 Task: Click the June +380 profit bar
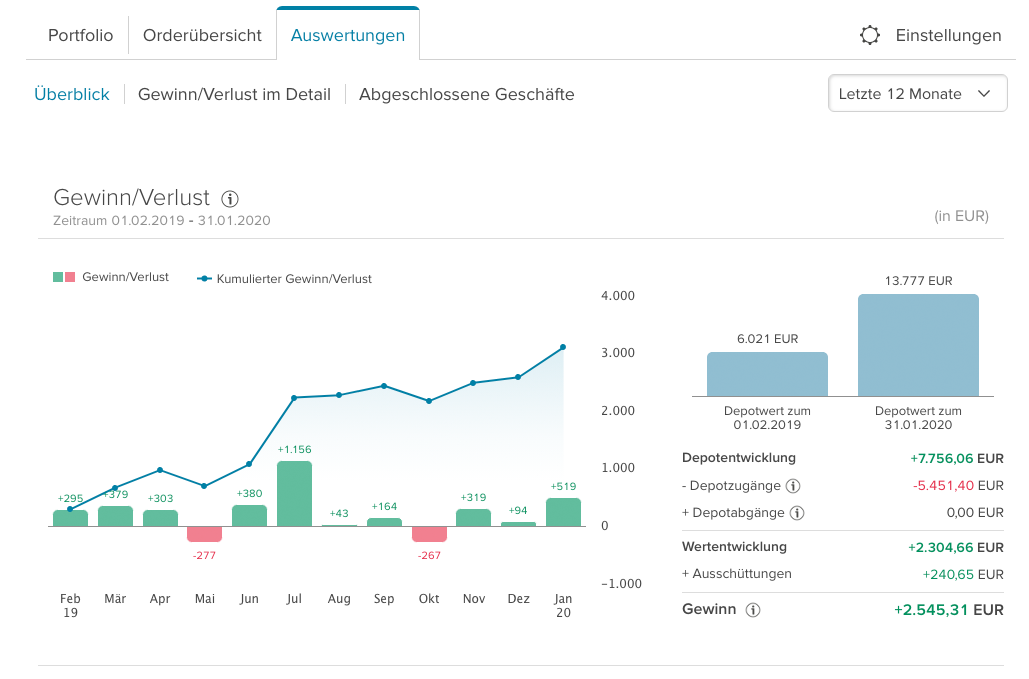tap(249, 516)
